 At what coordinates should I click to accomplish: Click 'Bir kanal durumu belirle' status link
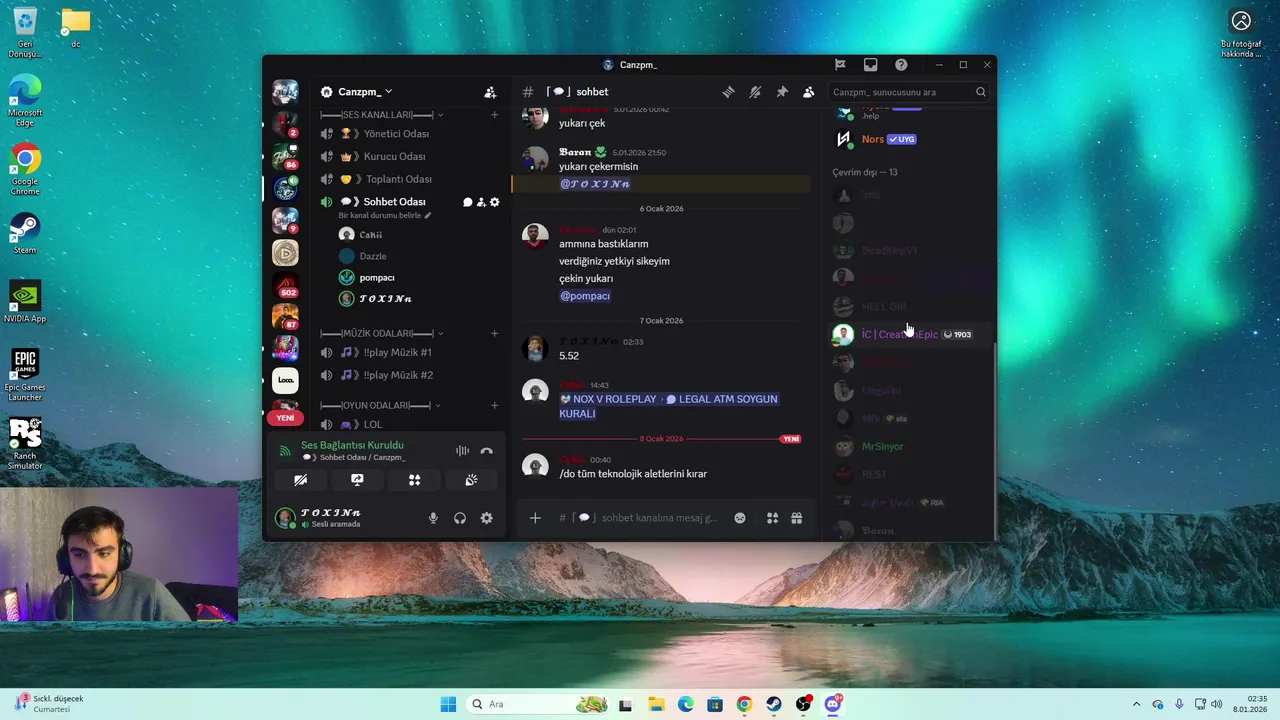tap(385, 215)
